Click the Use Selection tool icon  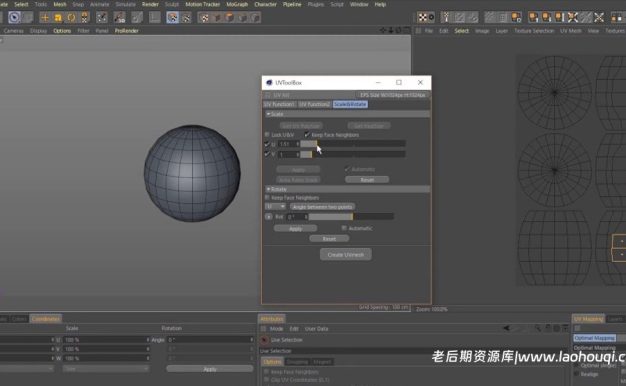pos(264,340)
